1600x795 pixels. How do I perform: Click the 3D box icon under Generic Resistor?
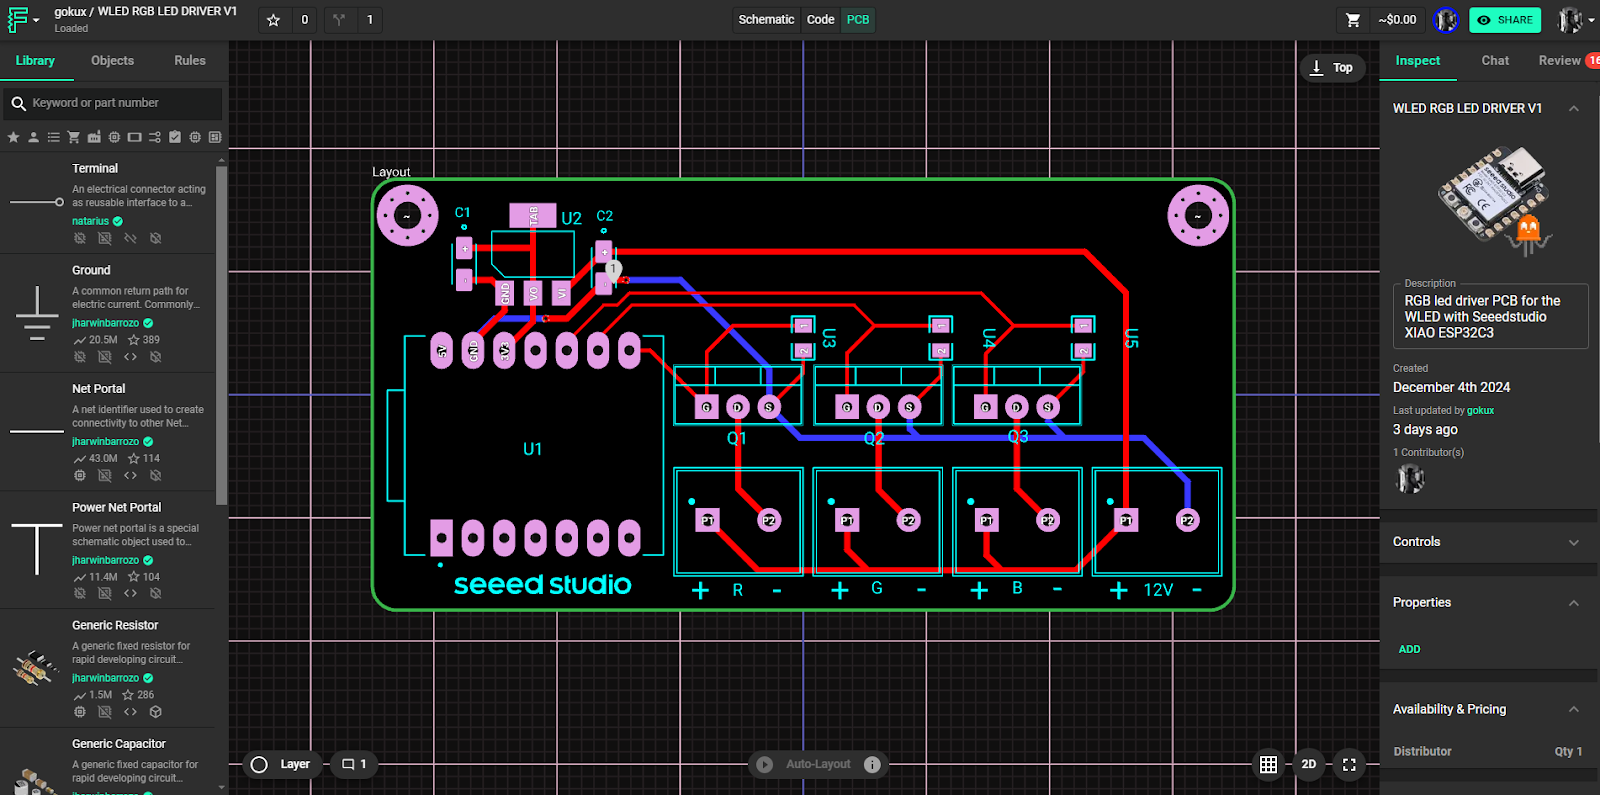pyautogui.click(x=155, y=712)
